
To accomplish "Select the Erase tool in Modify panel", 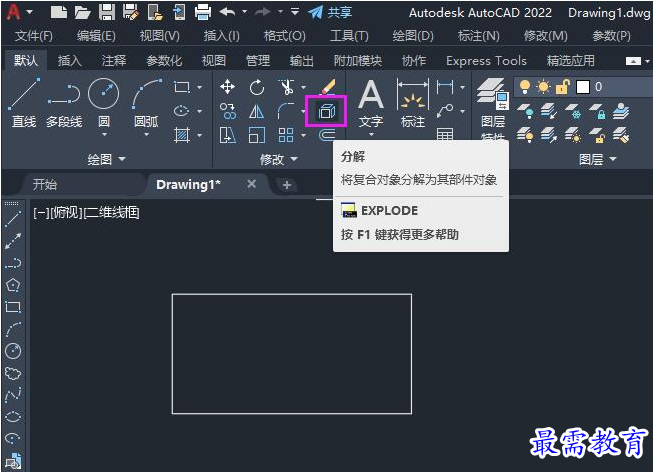I will [x=328, y=87].
